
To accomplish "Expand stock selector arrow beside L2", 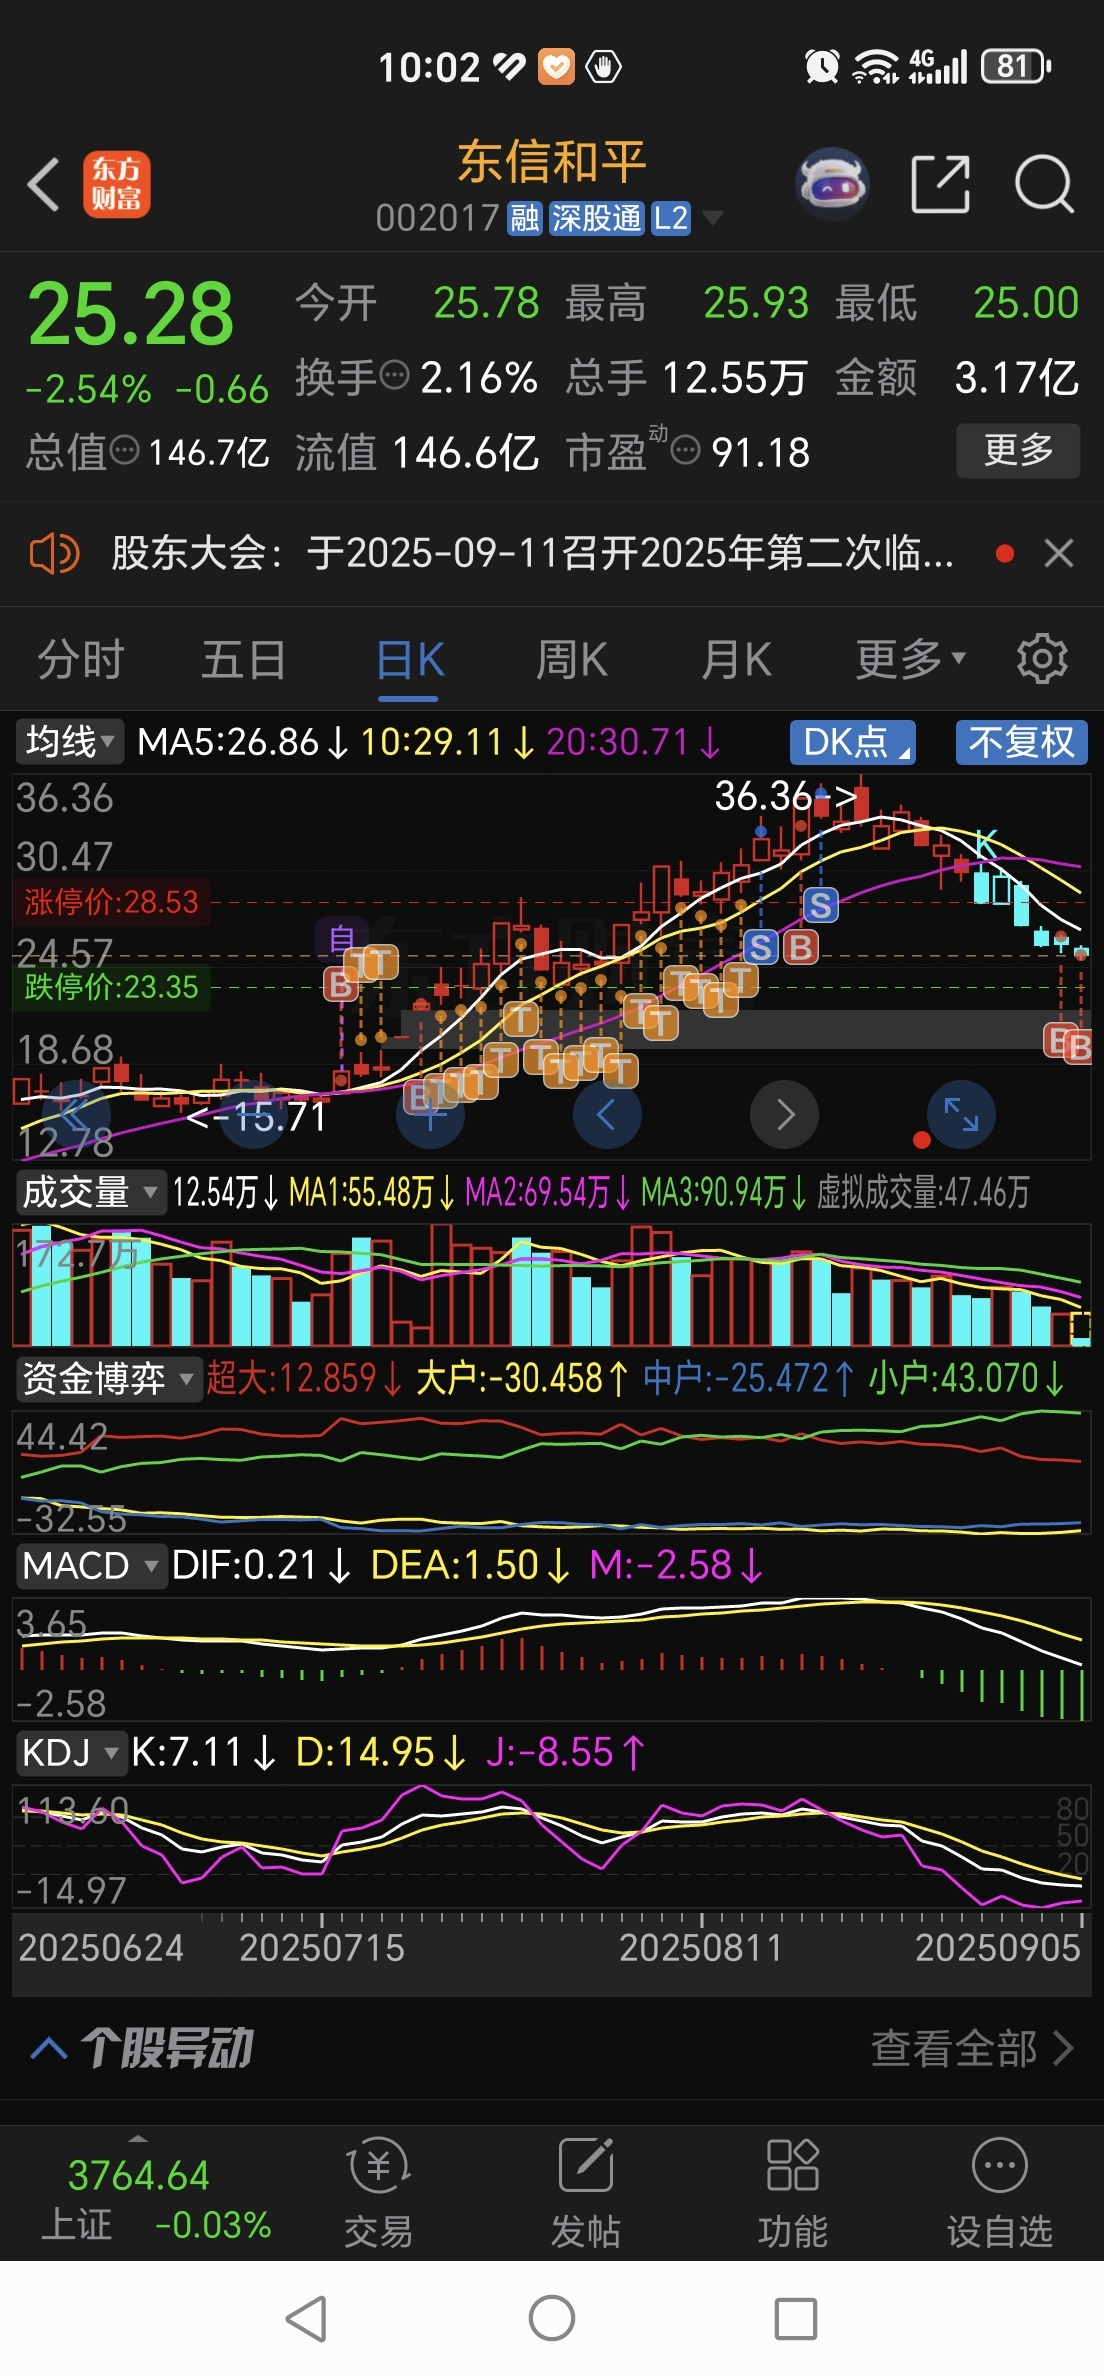I will 713,218.
